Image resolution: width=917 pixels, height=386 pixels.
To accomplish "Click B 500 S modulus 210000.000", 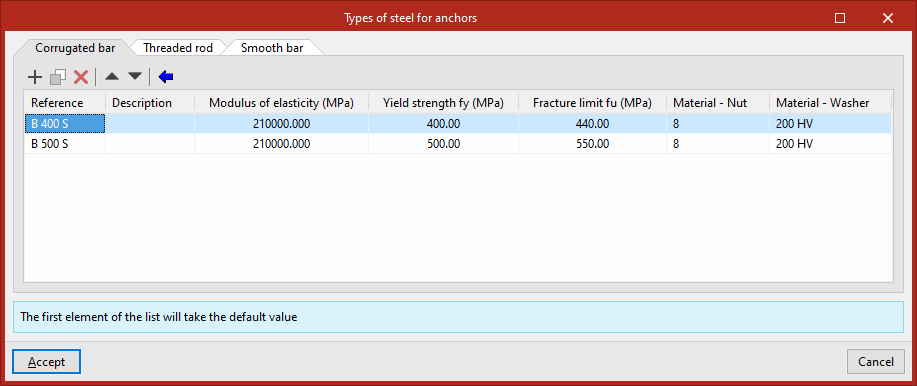I will [x=281, y=143].
